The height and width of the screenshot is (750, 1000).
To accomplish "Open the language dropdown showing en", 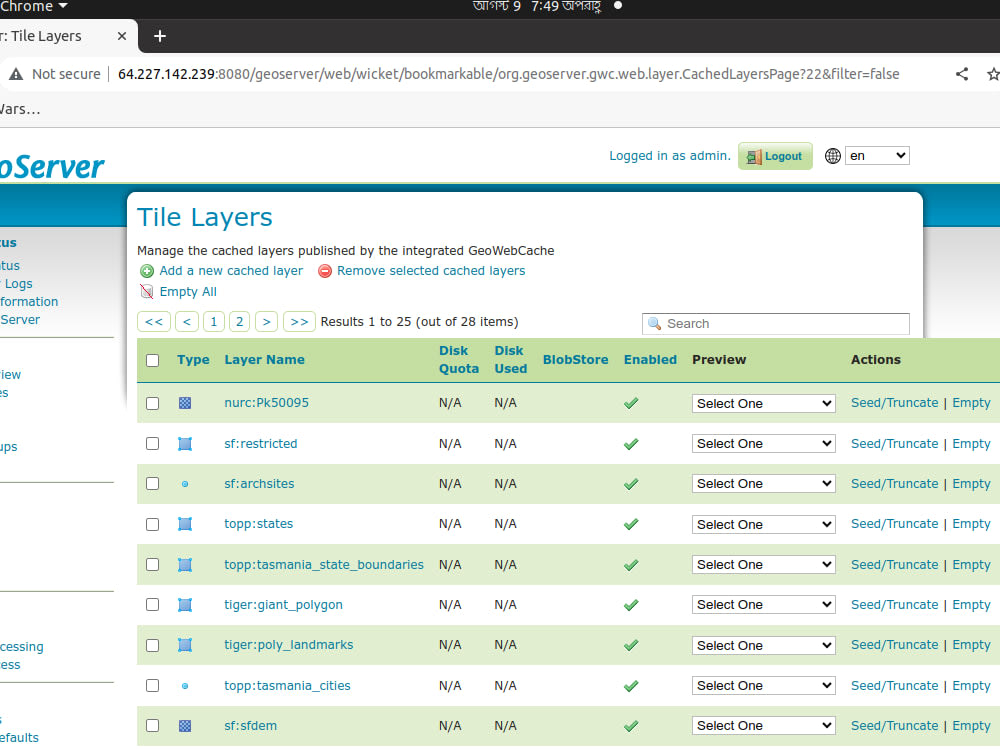I will point(878,156).
